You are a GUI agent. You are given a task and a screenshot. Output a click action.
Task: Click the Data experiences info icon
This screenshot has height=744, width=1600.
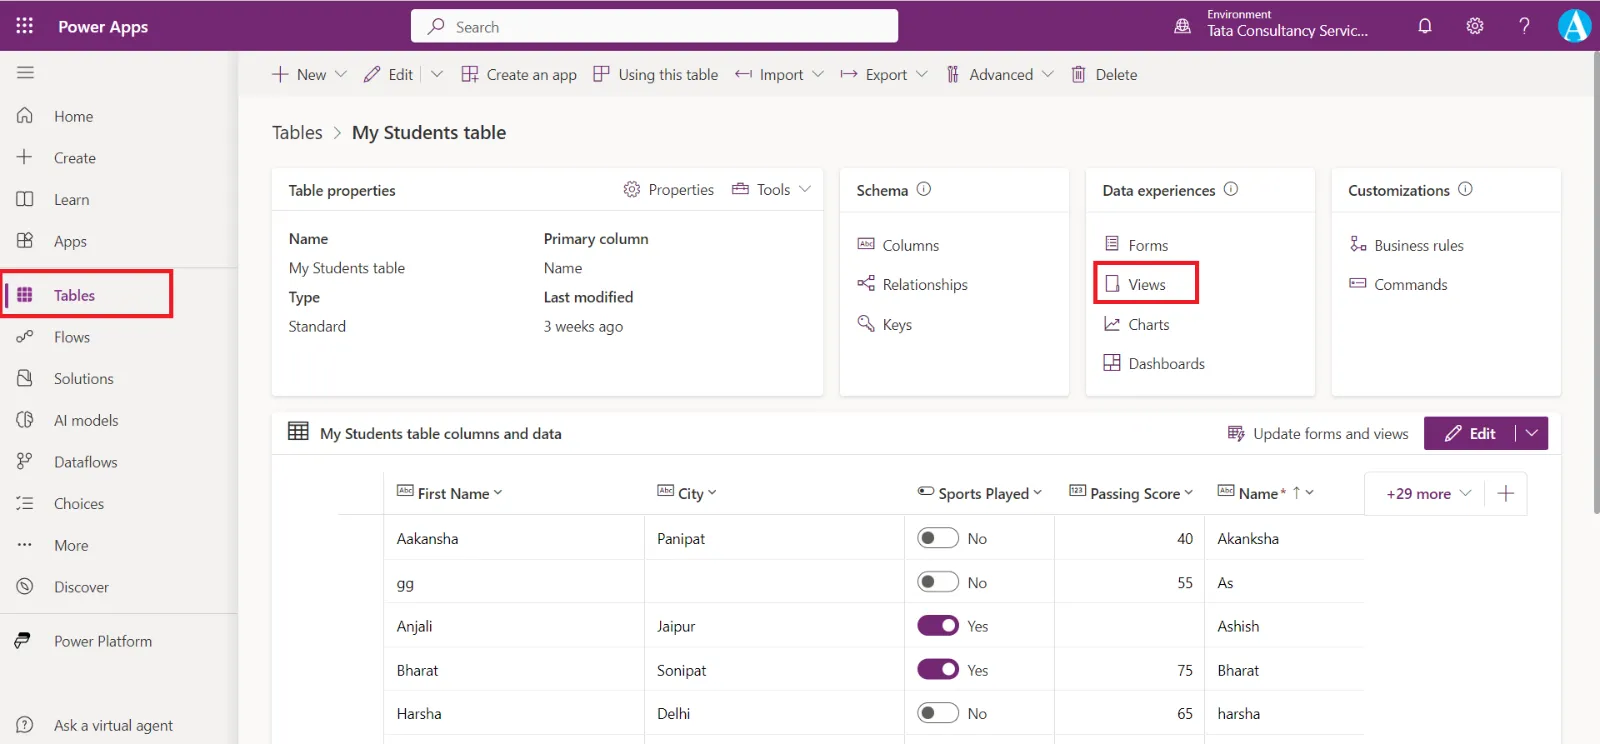[1231, 189]
